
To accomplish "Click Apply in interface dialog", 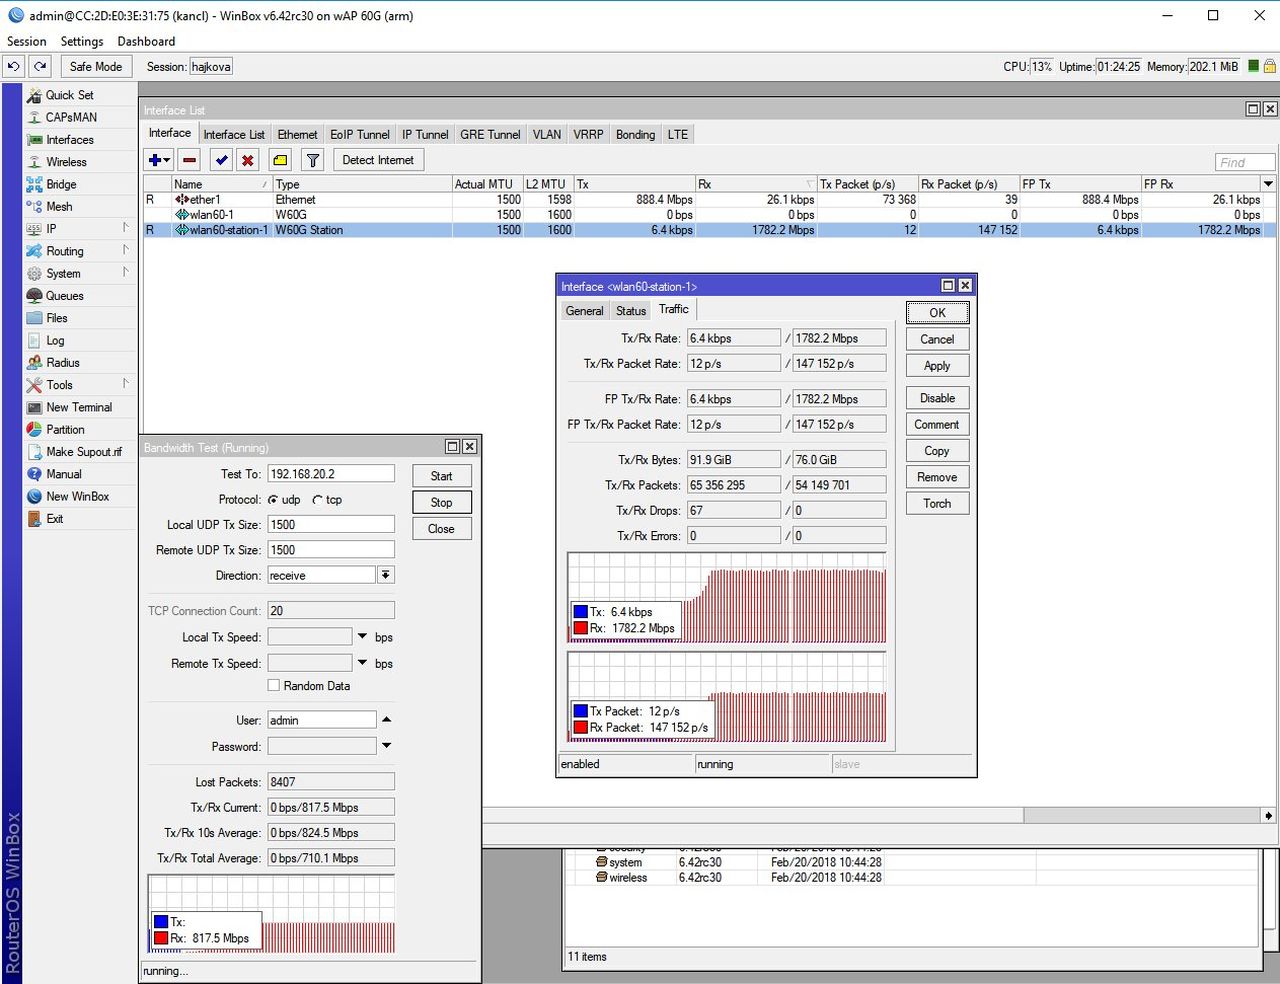I will [x=937, y=365].
